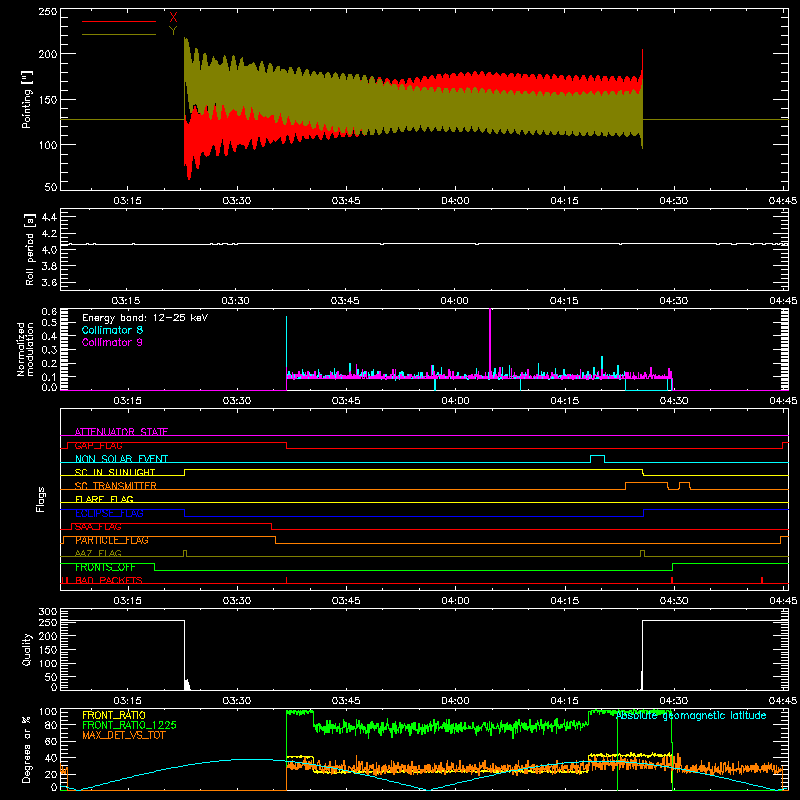Click the Roll period [s] axis title
The image size is (800, 800).
(29, 249)
